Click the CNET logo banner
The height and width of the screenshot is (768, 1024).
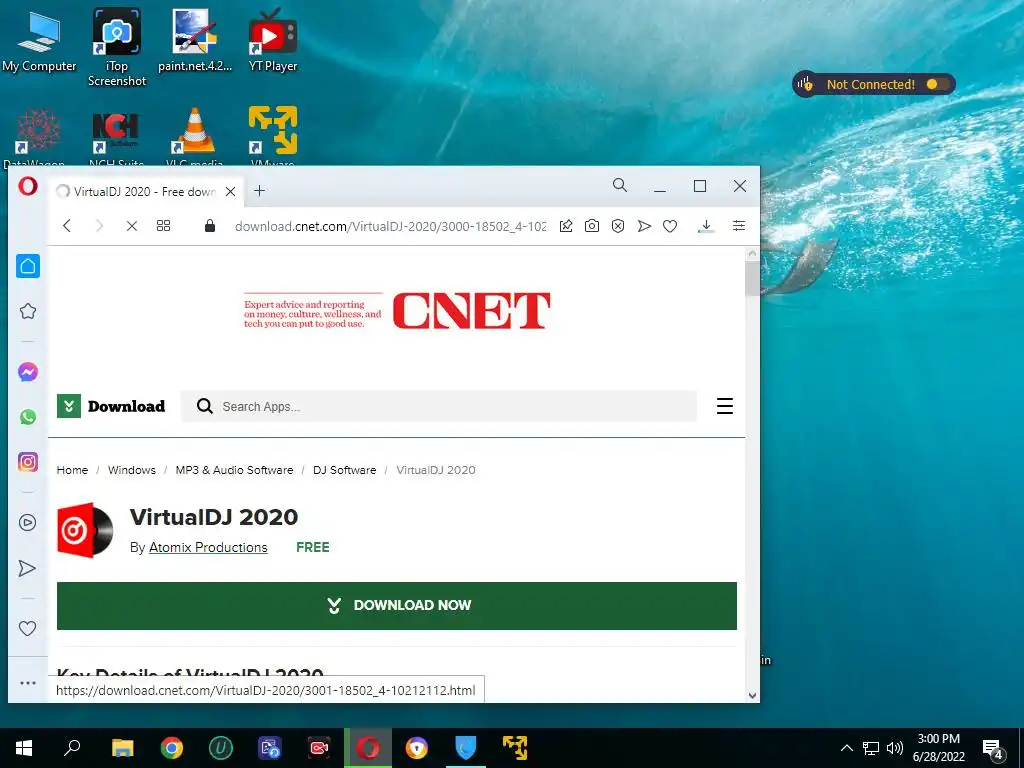[x=397, y=311]
